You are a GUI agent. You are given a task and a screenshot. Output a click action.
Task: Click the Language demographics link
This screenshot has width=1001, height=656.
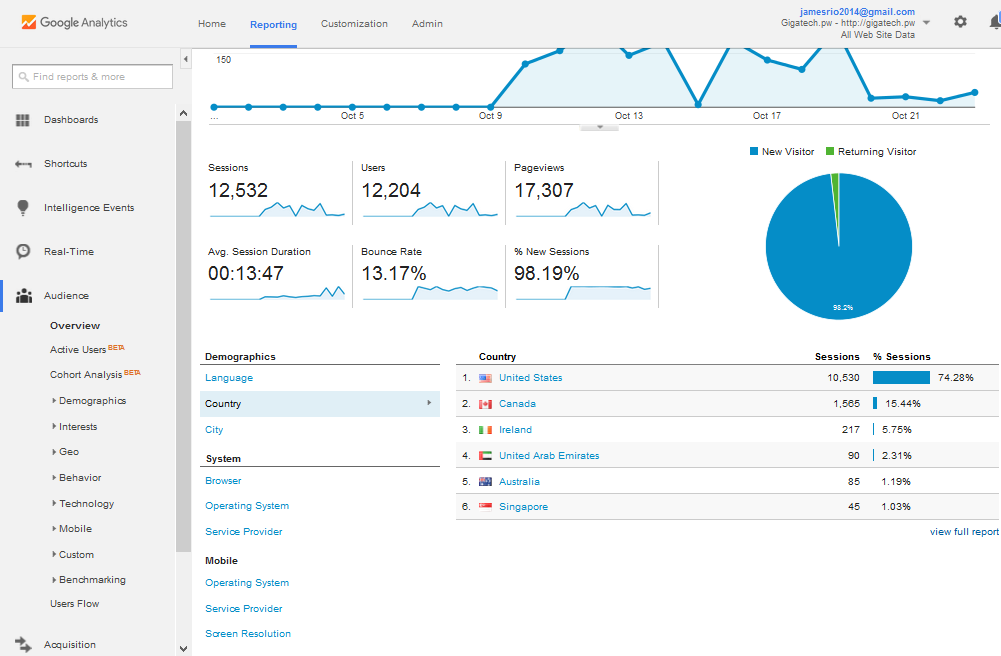pyautogui.click(x=229, y=378)
